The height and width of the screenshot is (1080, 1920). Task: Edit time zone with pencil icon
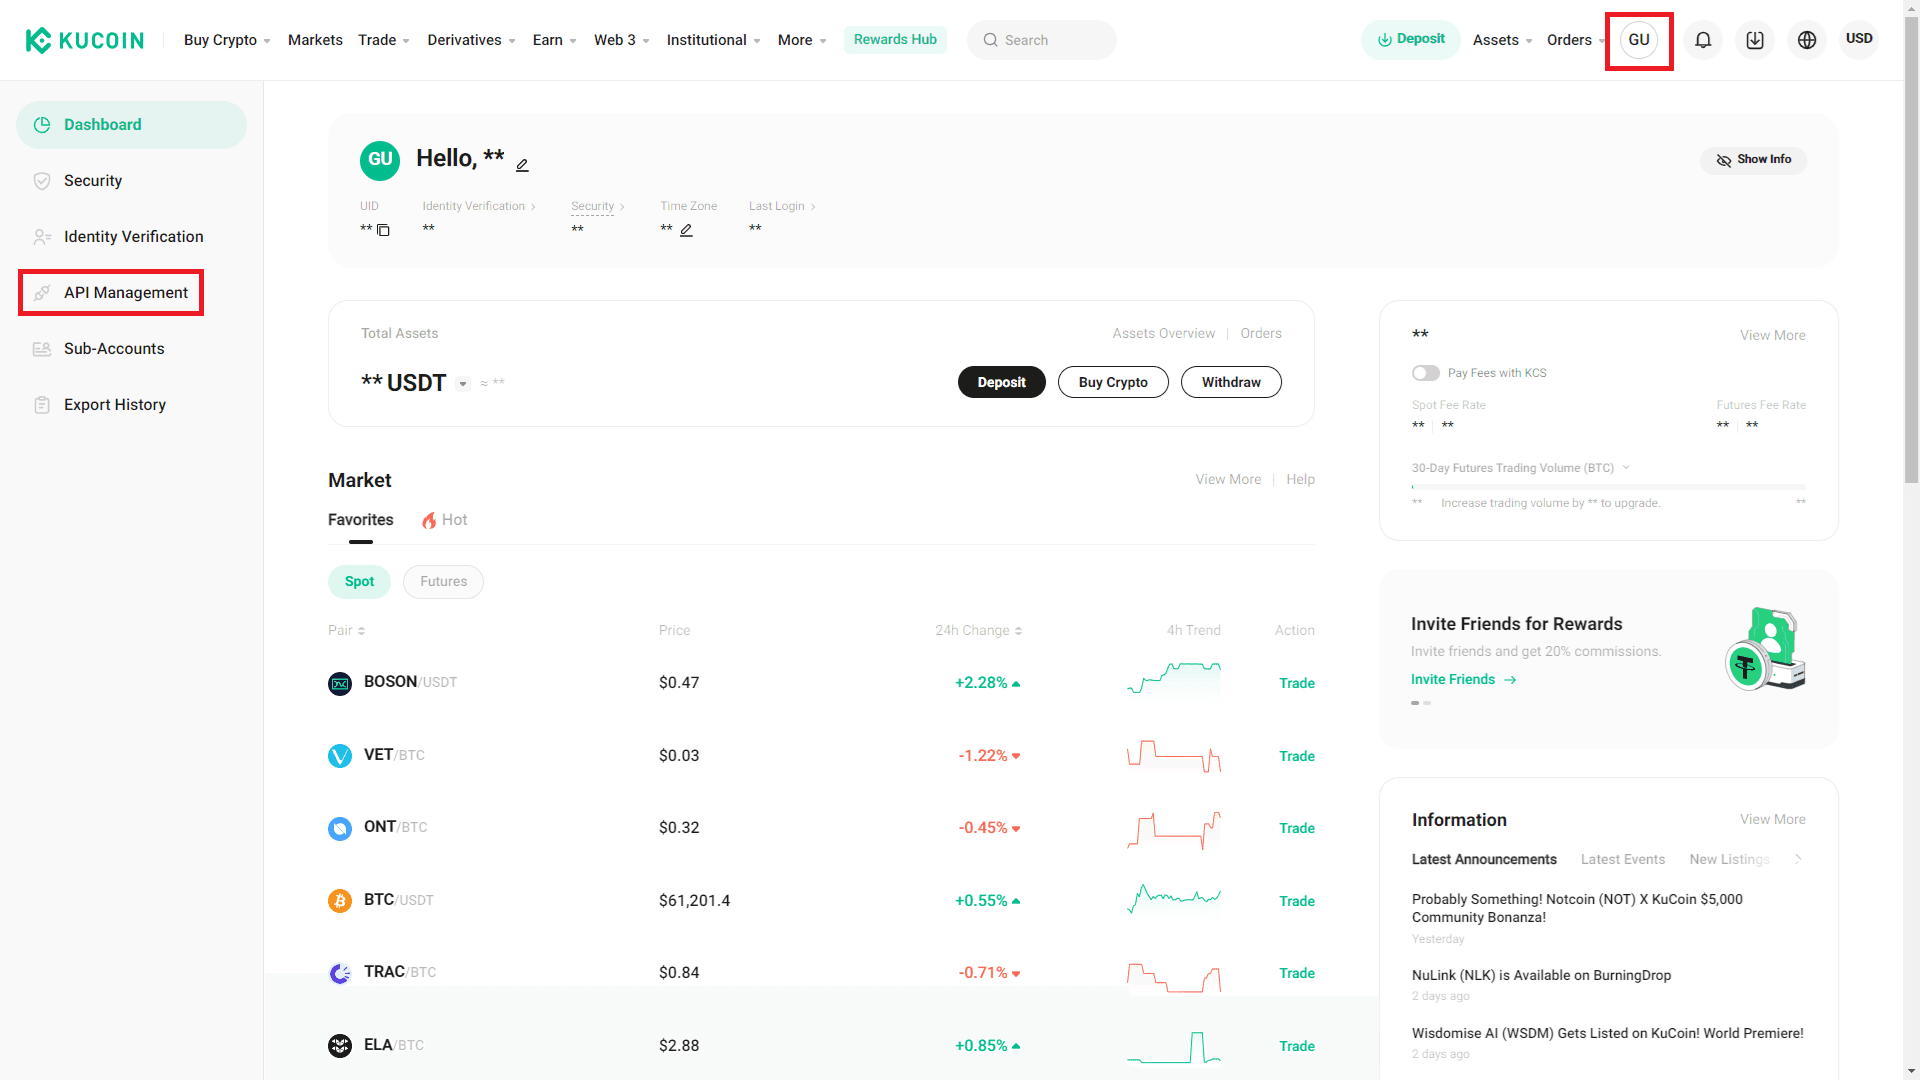tap(686, 230)
